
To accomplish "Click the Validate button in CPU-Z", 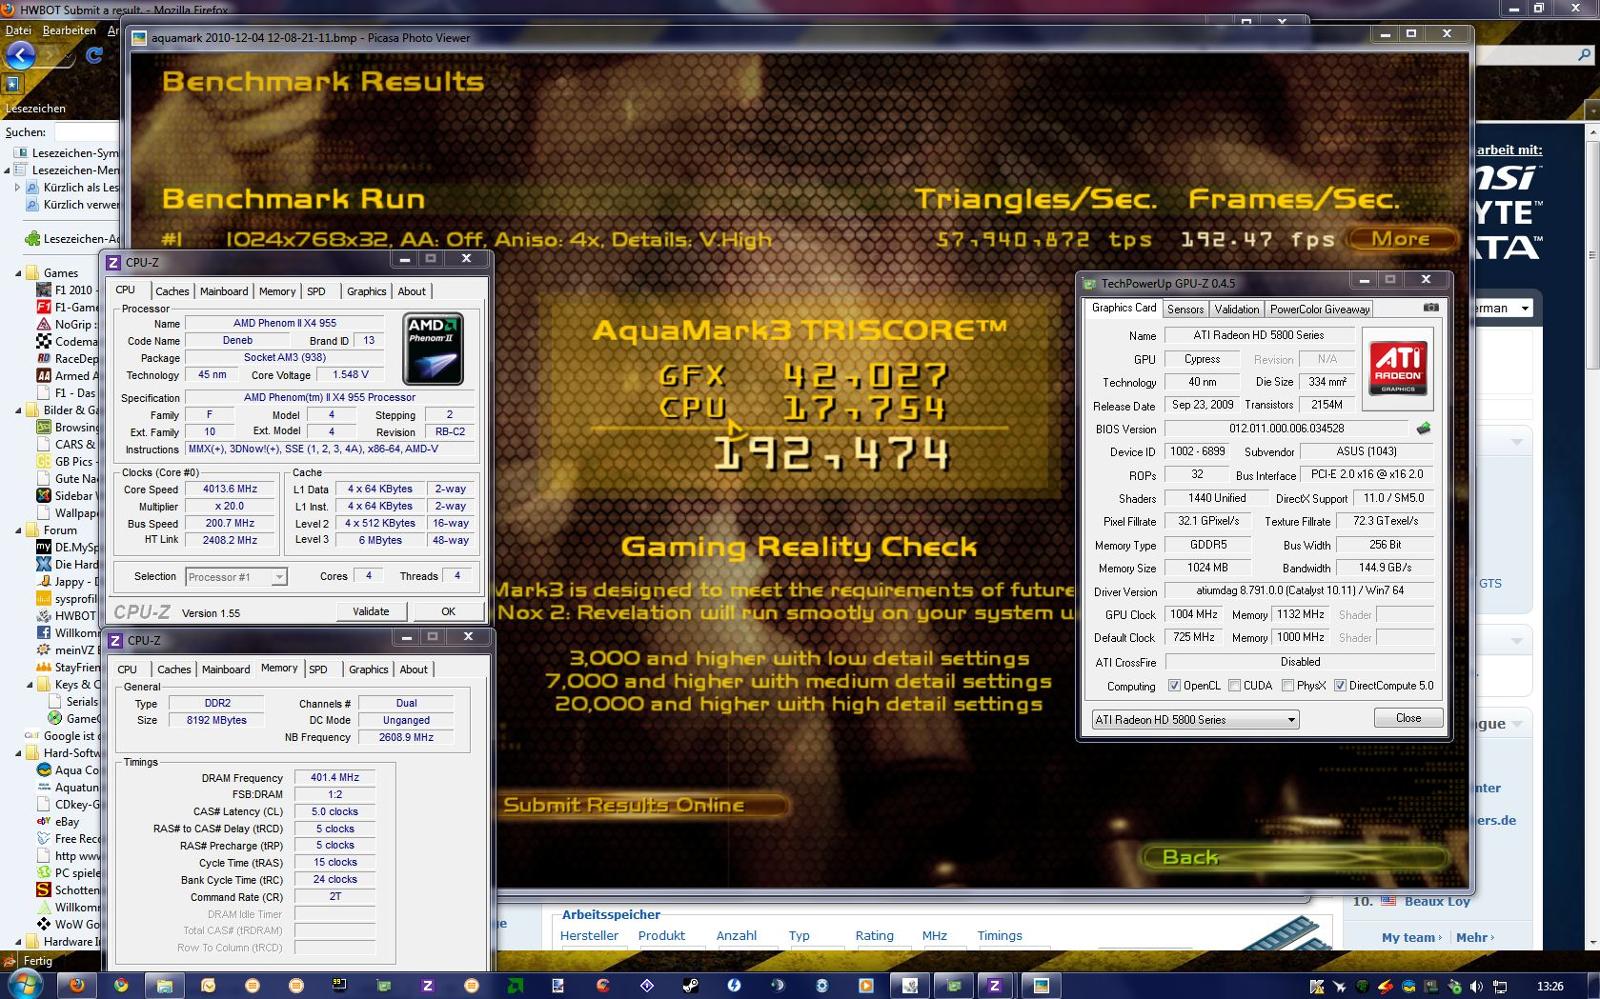I will click(x=371, y=611).
